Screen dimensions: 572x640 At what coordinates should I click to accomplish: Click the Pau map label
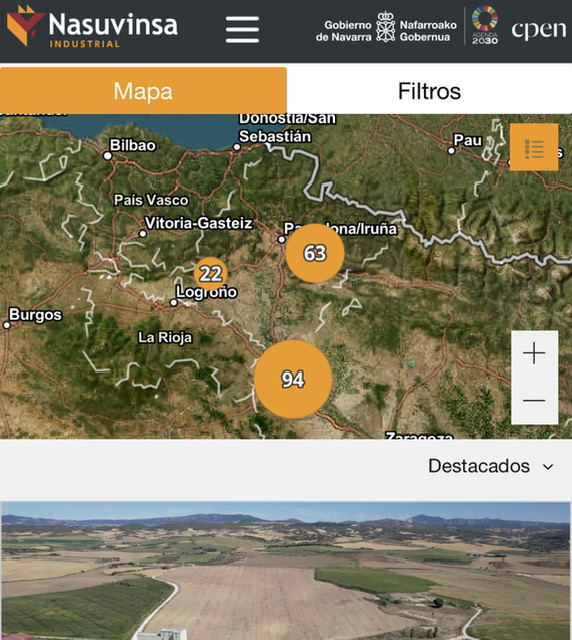click(x=468, y=140)
